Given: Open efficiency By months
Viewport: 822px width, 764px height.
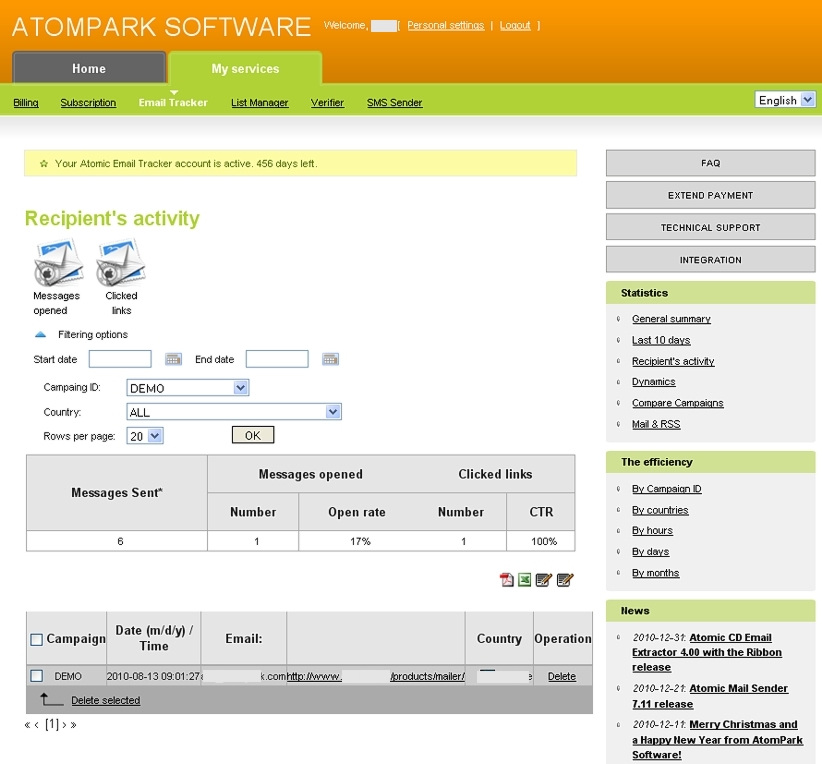Looking at the screenshot, I should coord(655,573).
